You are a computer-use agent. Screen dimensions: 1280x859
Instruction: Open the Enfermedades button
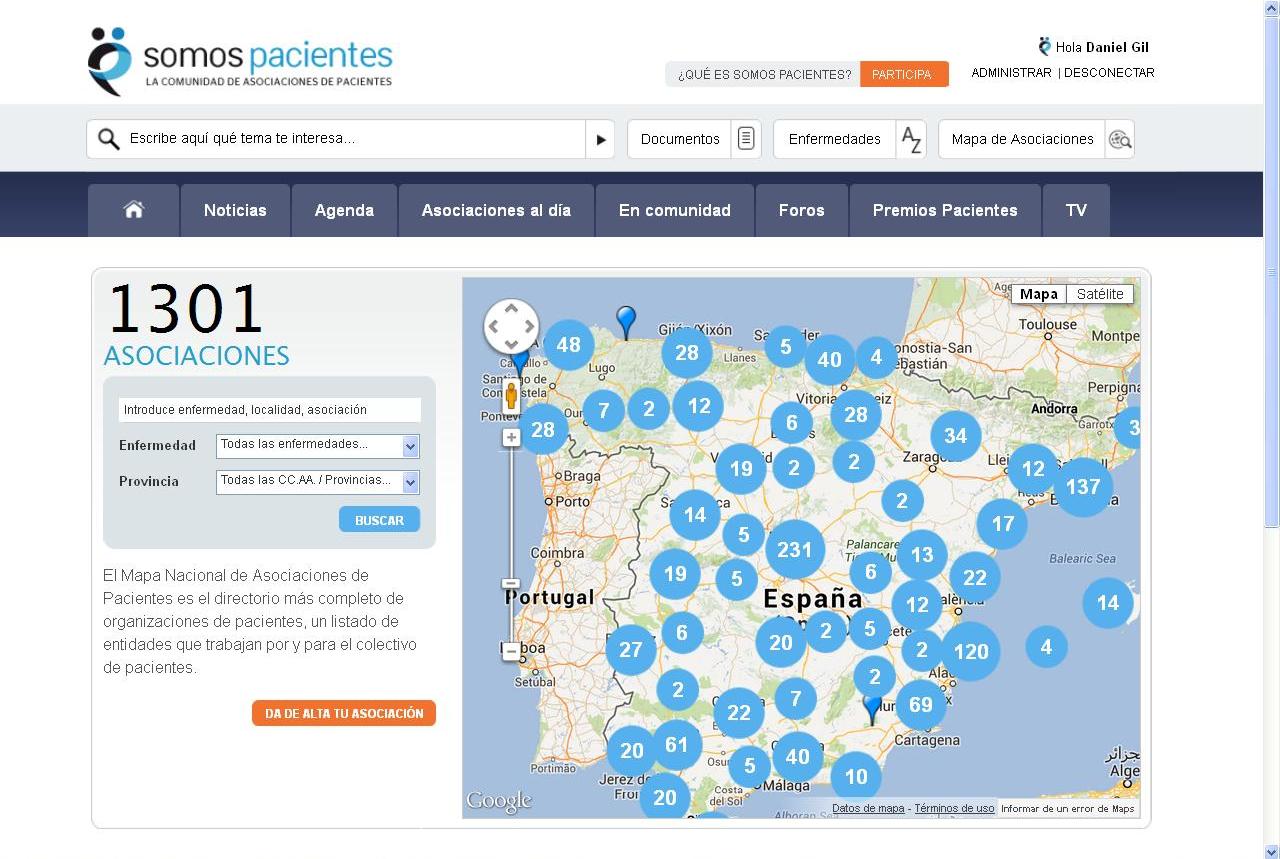tap(850, 139)
